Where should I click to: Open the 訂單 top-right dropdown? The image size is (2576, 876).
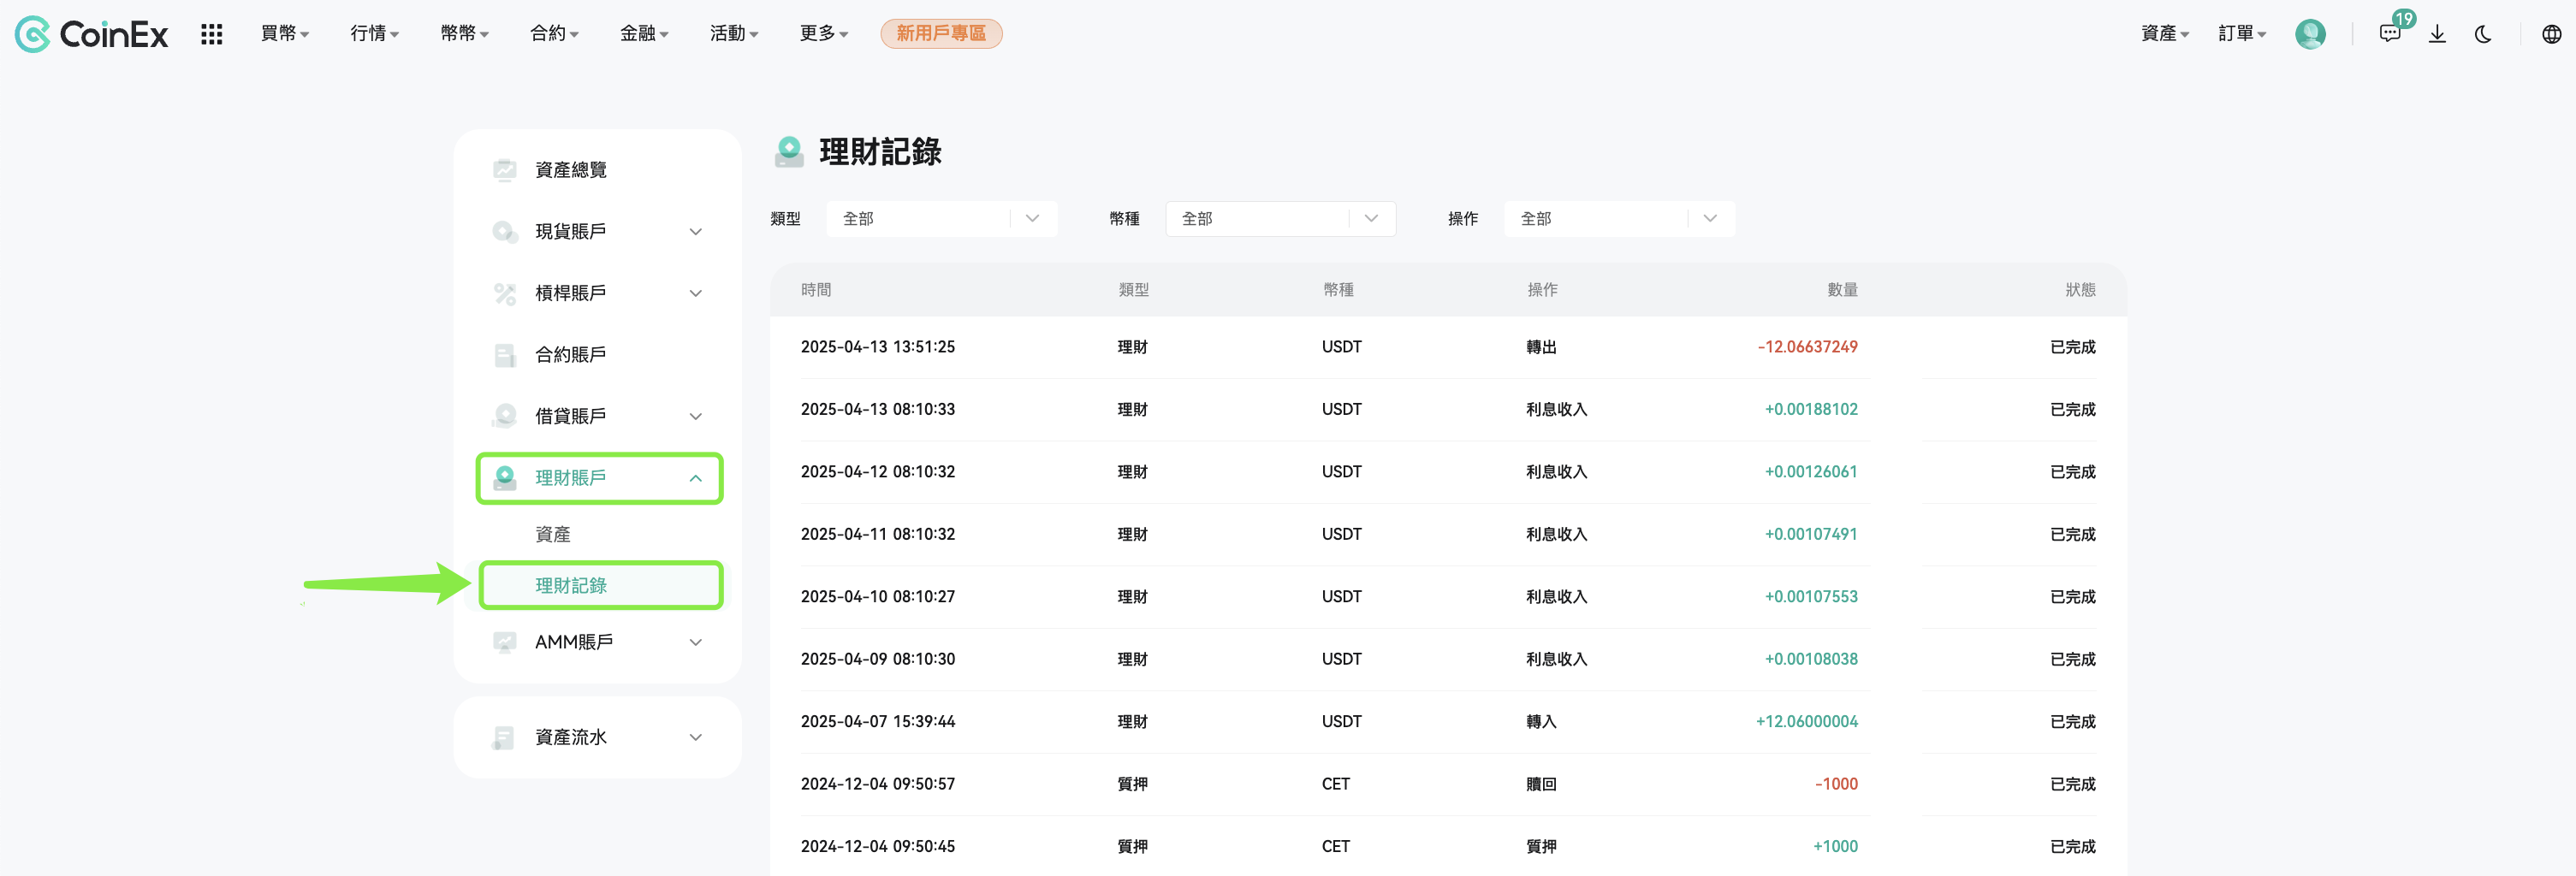(2242, 34)
